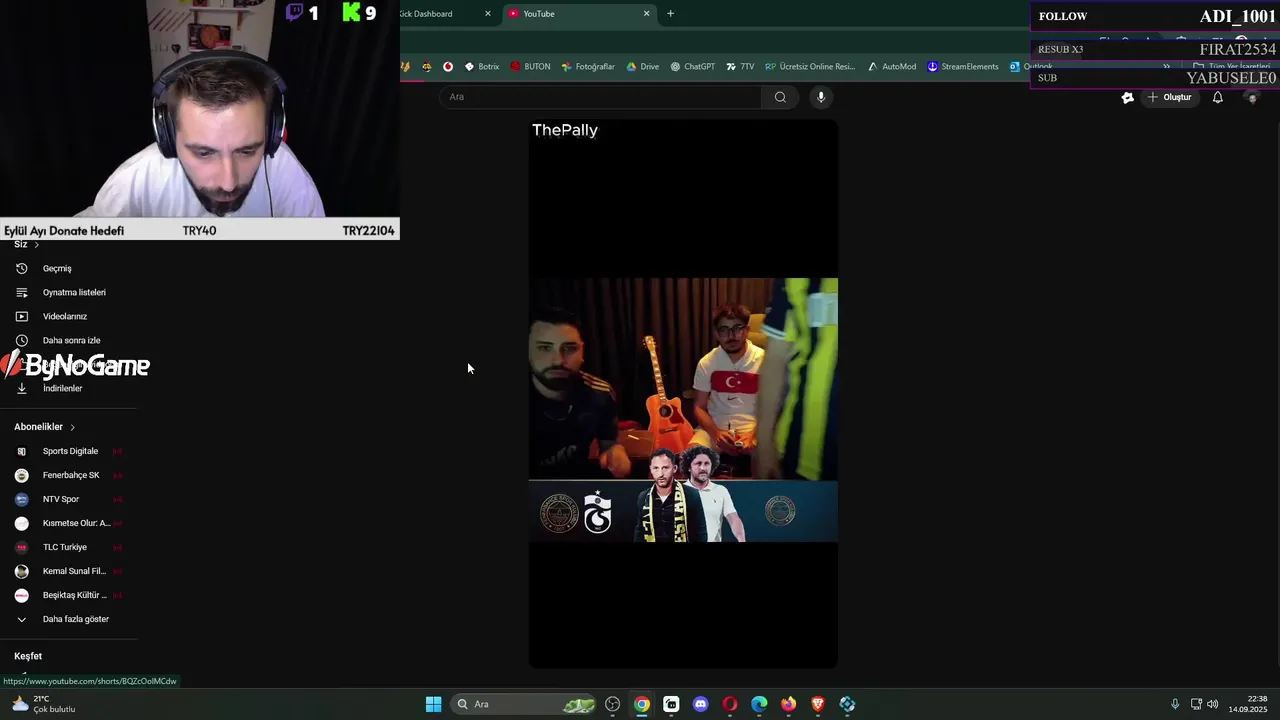Open StreamElements bookmark
The image size is (1280, 720).
962,67
